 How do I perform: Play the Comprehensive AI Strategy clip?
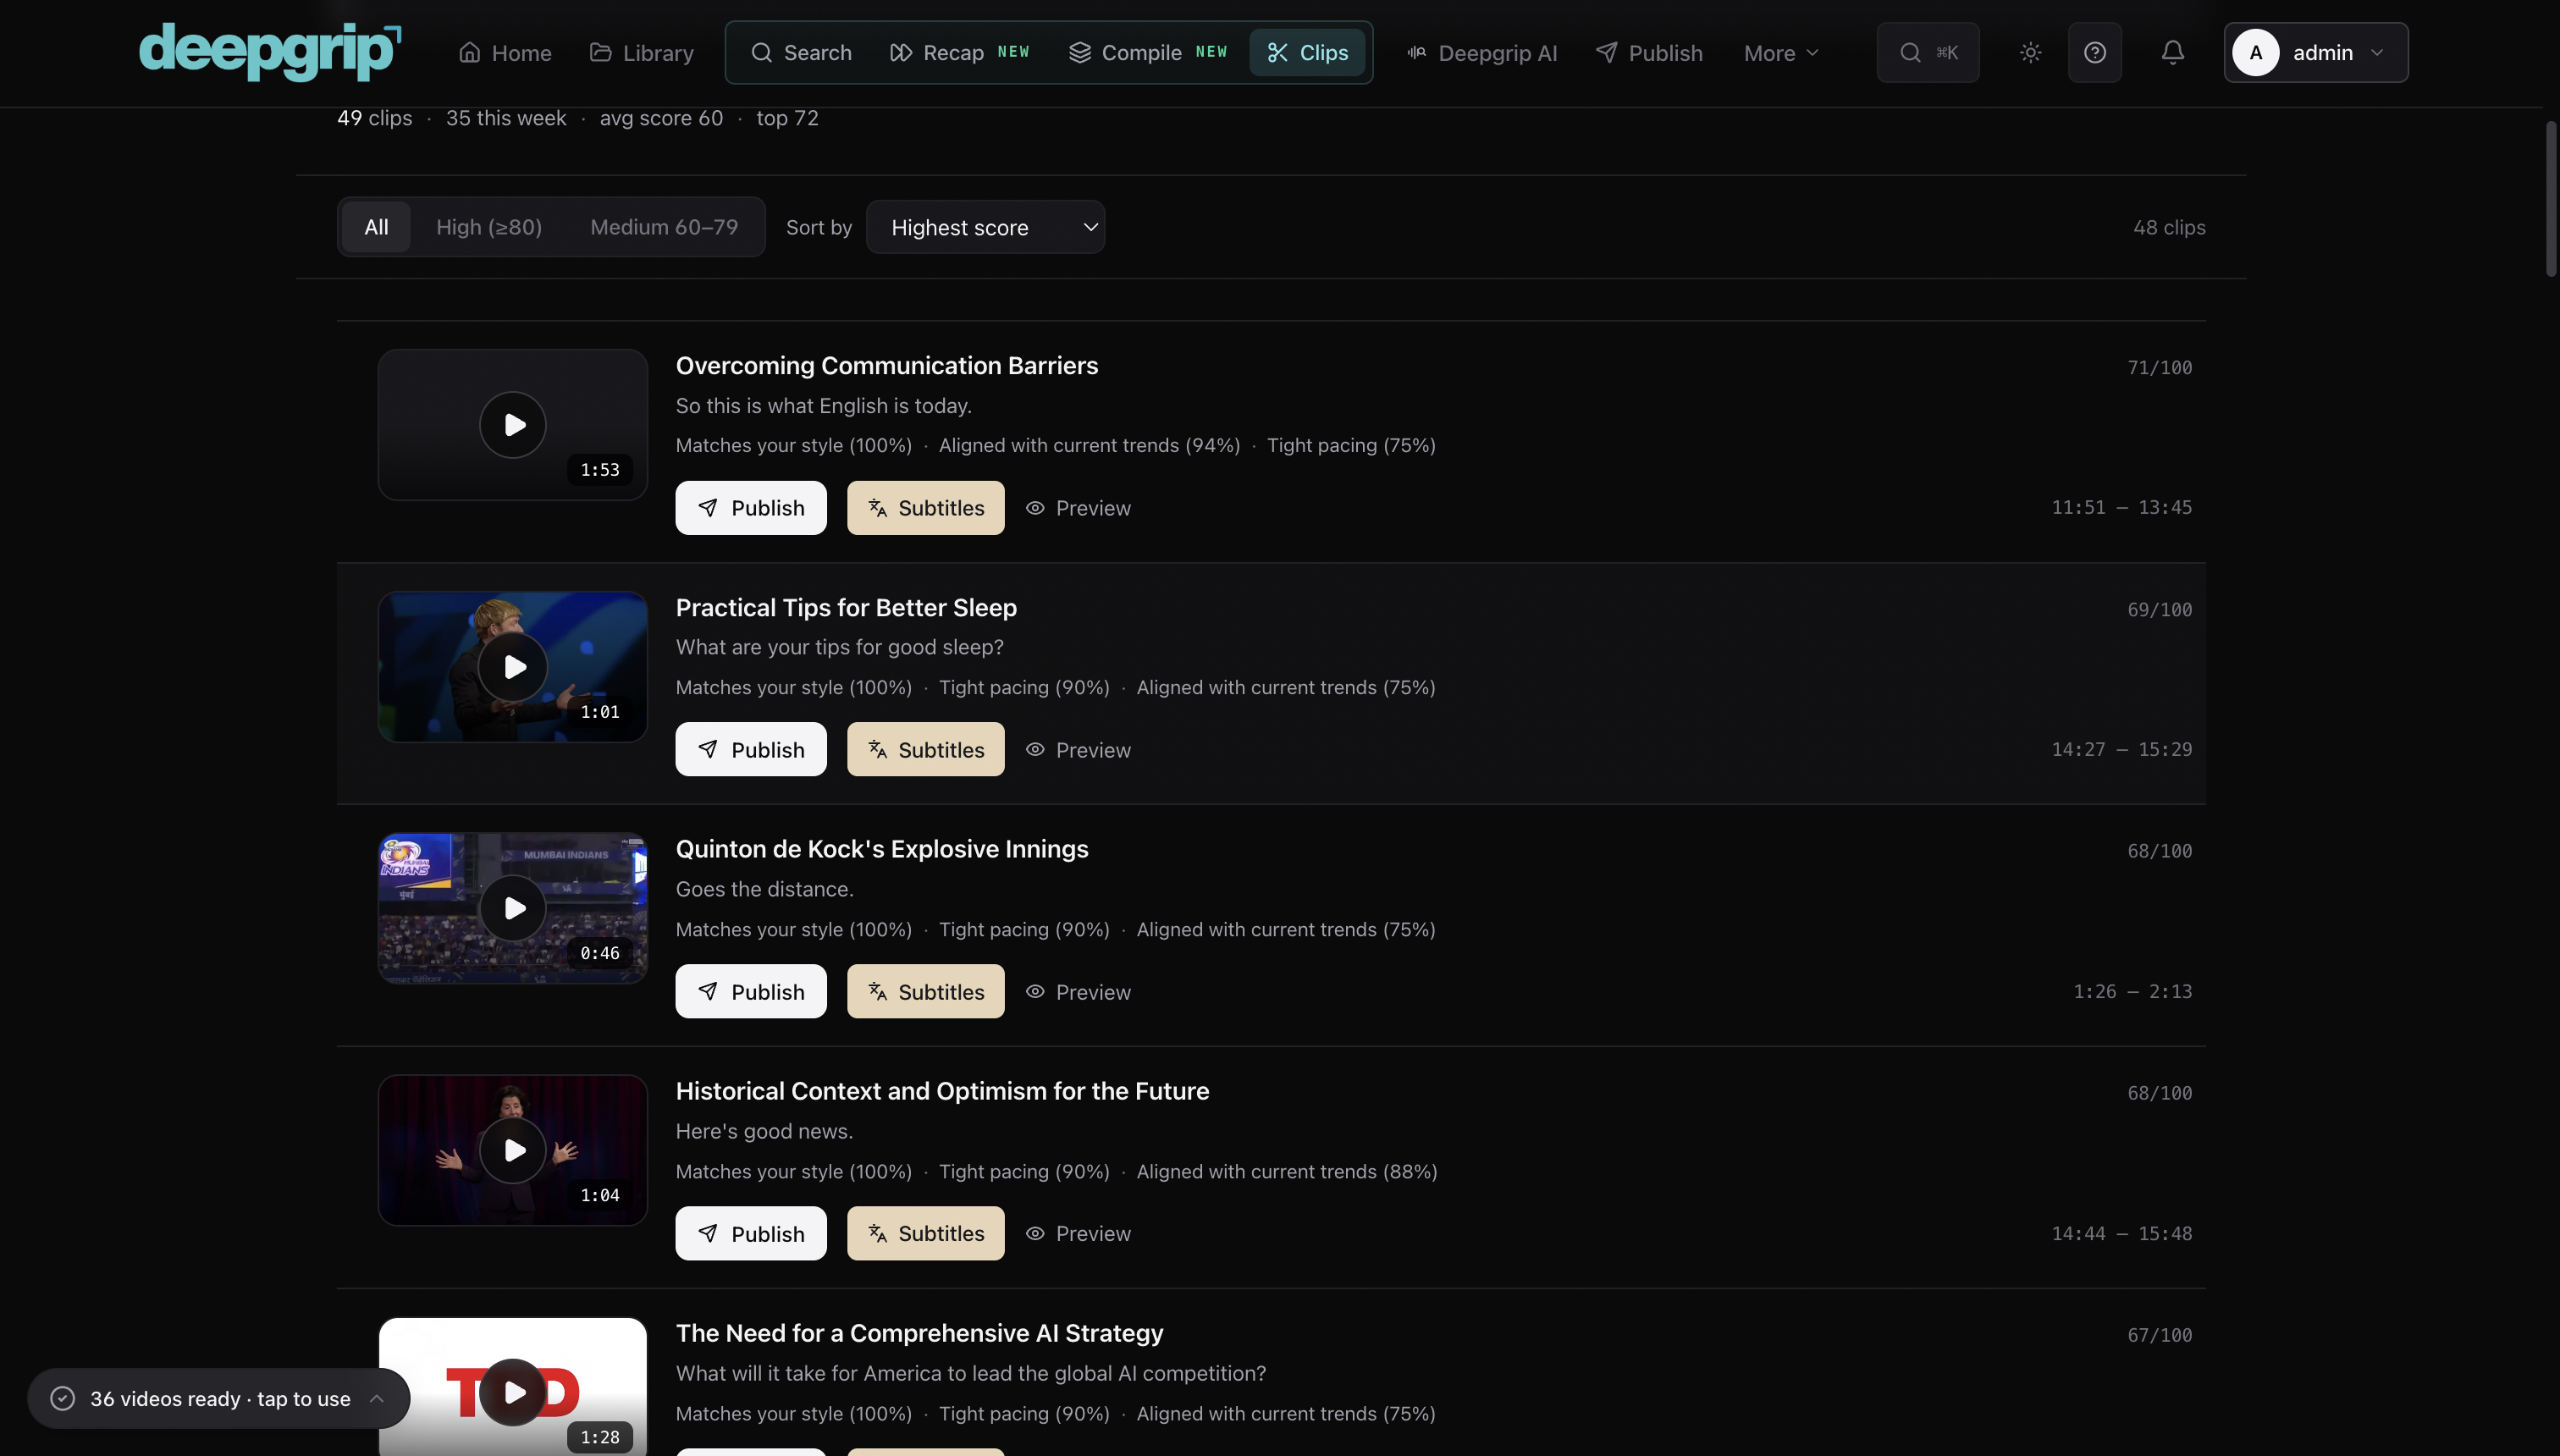(513, 1392)
